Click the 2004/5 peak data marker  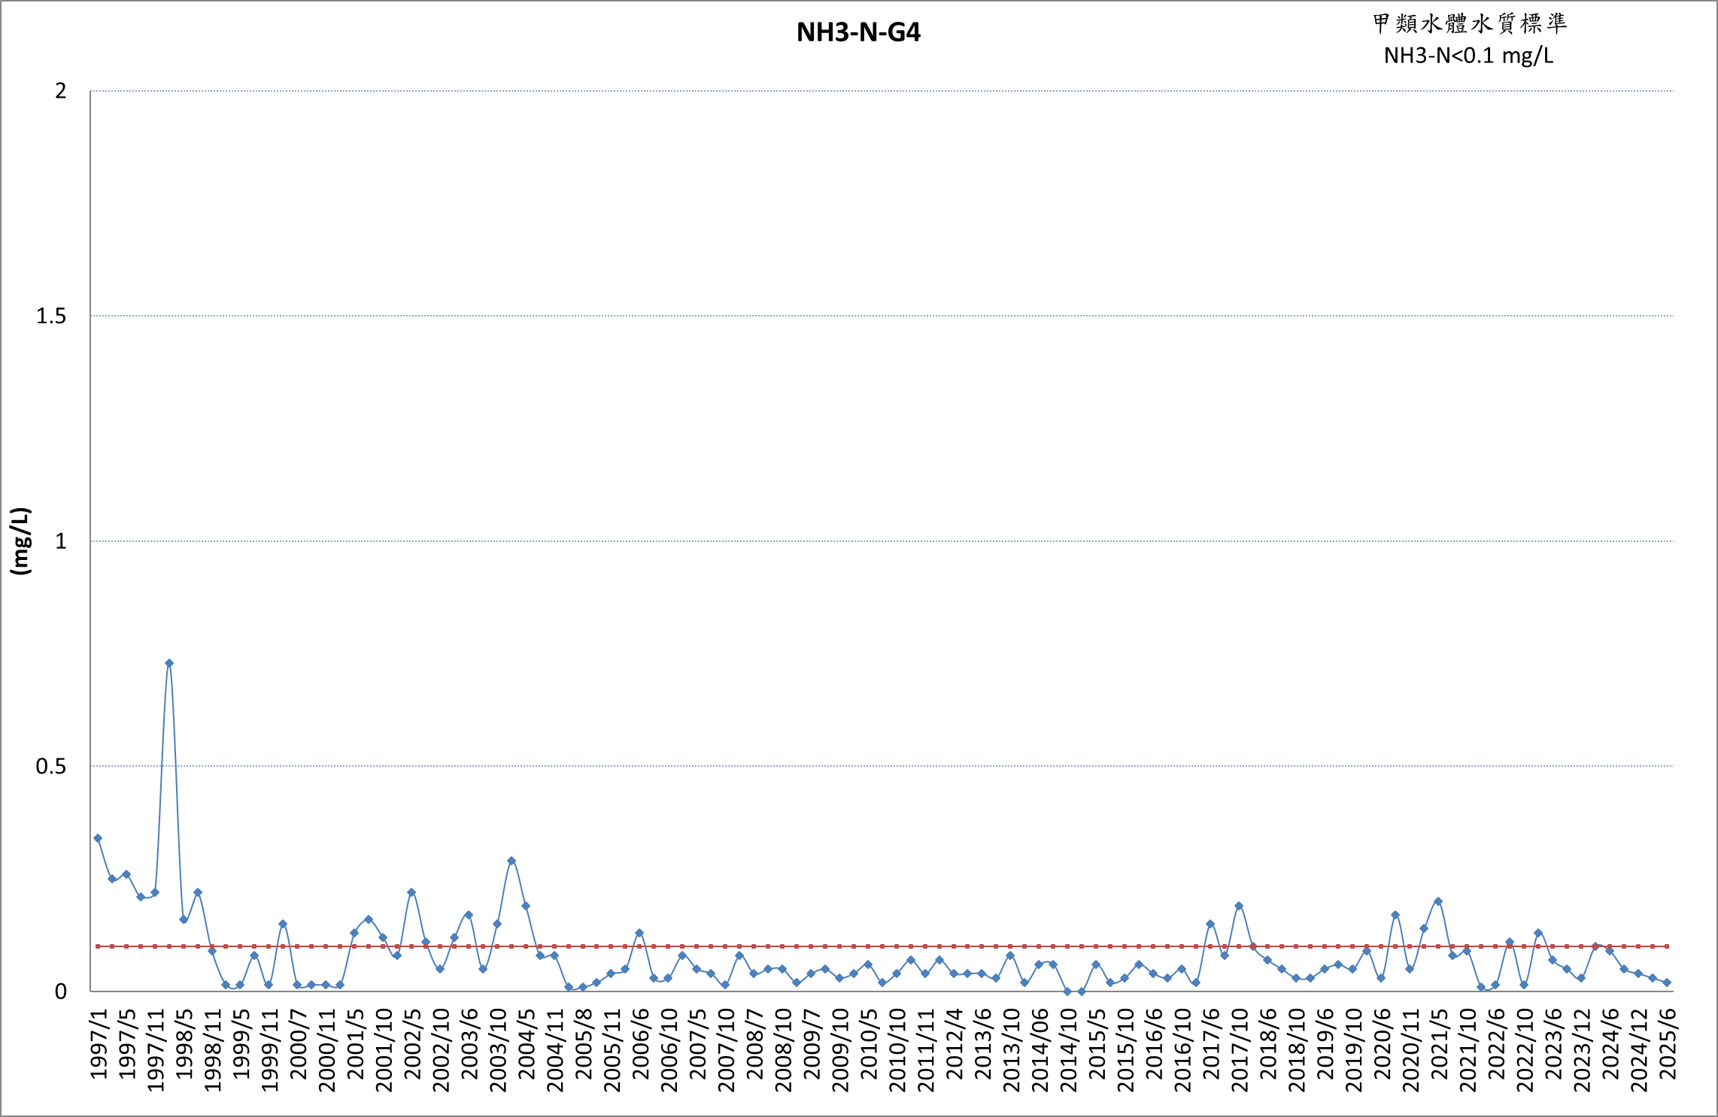click(x=511, y=860)
